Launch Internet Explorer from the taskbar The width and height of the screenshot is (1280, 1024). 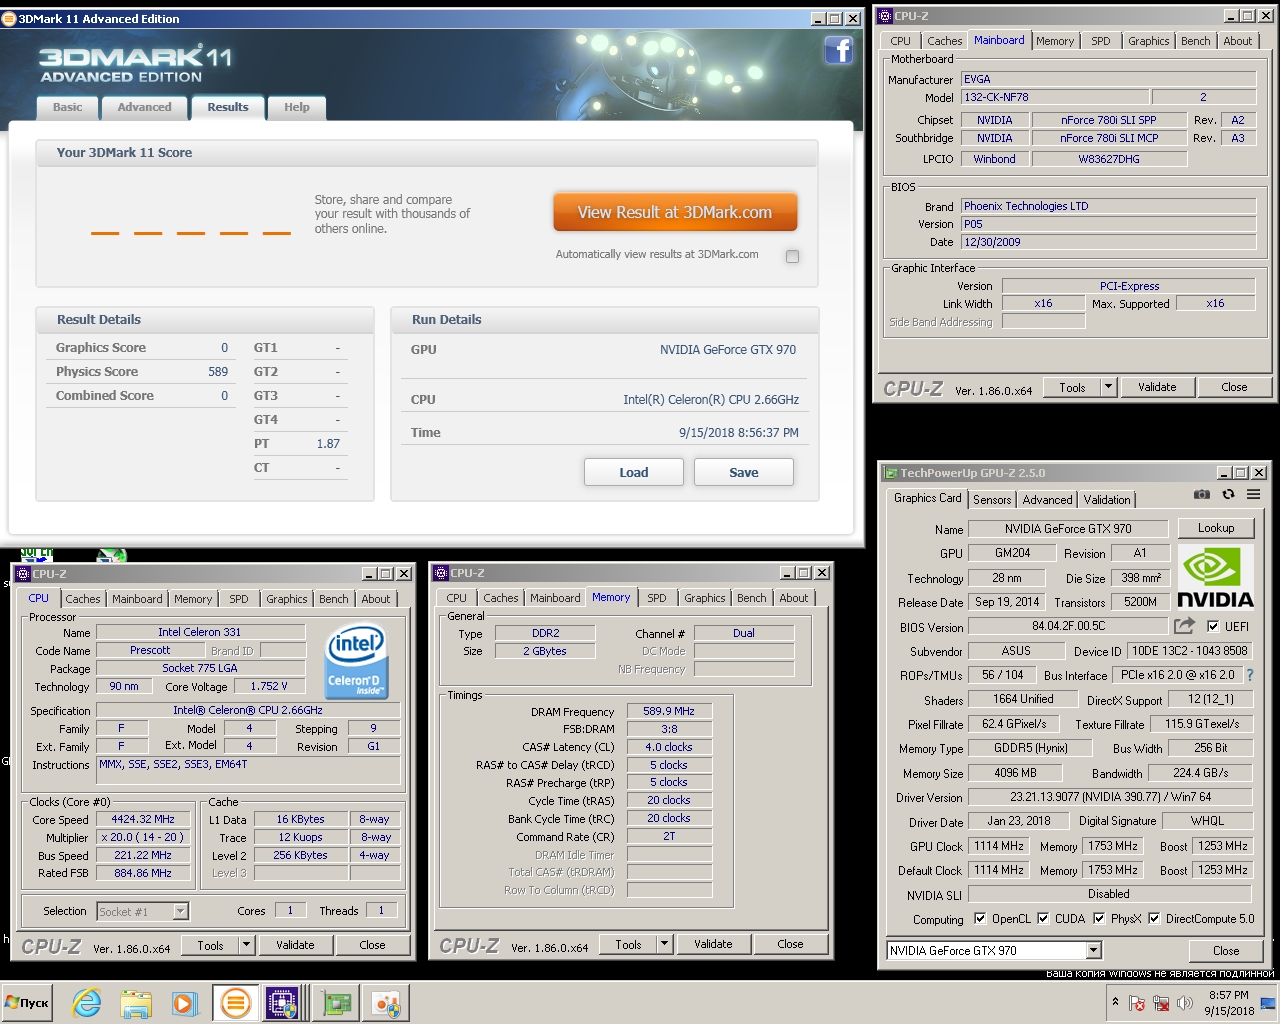[x=87, y=1003]
